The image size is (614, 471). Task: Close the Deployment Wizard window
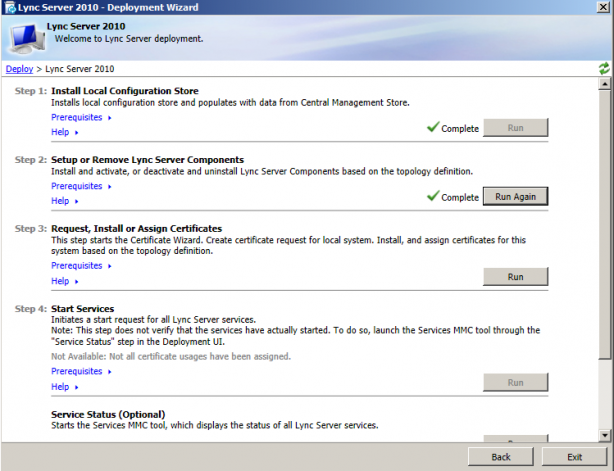click(603, 7)
